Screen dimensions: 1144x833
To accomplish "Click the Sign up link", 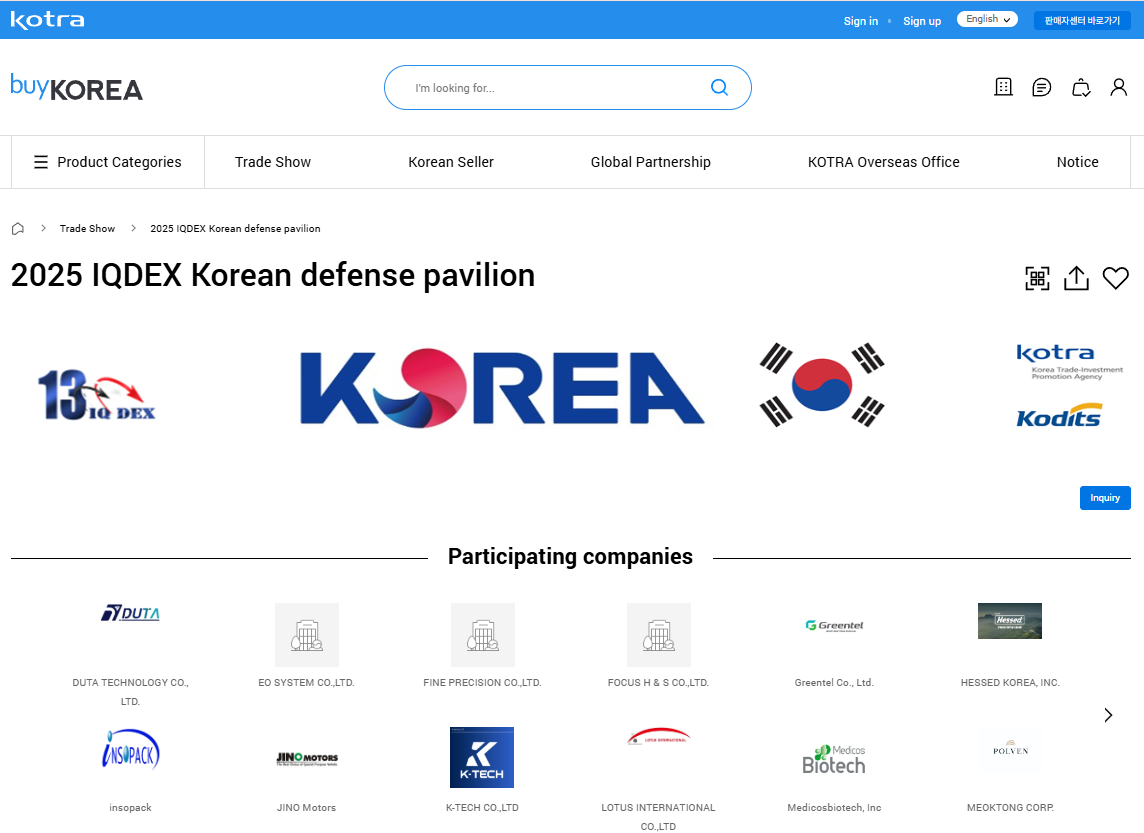I will click(922, 21).
